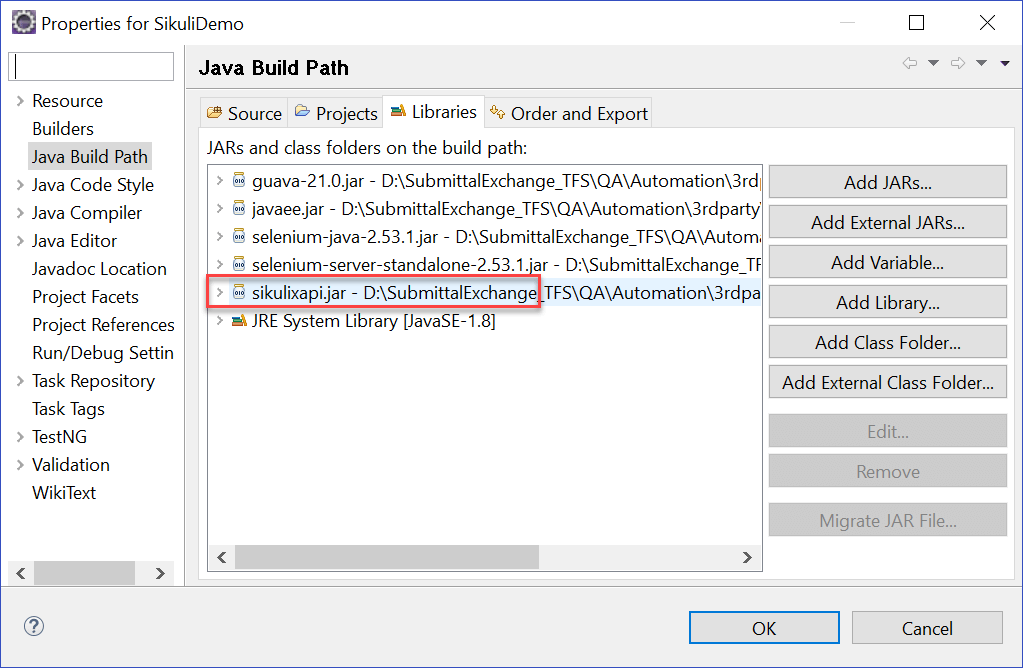Expand the JRE System Library node
The image size is (1023, 668).
[x=220, y=321]
